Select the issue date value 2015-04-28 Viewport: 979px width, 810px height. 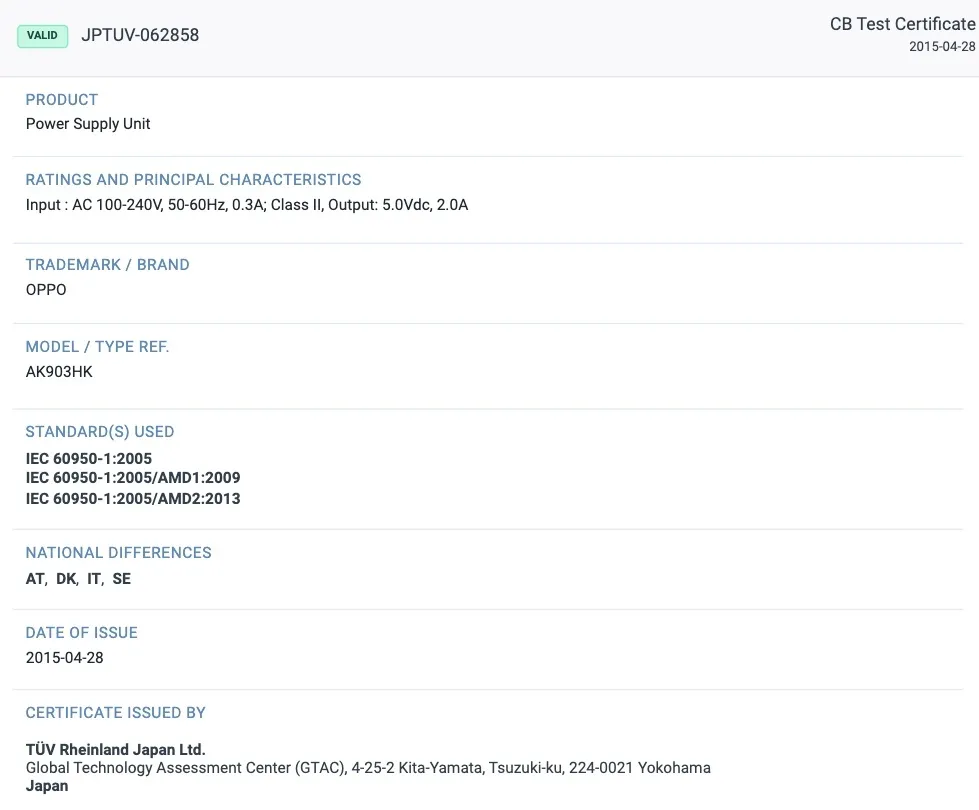[x=64, y=658]
